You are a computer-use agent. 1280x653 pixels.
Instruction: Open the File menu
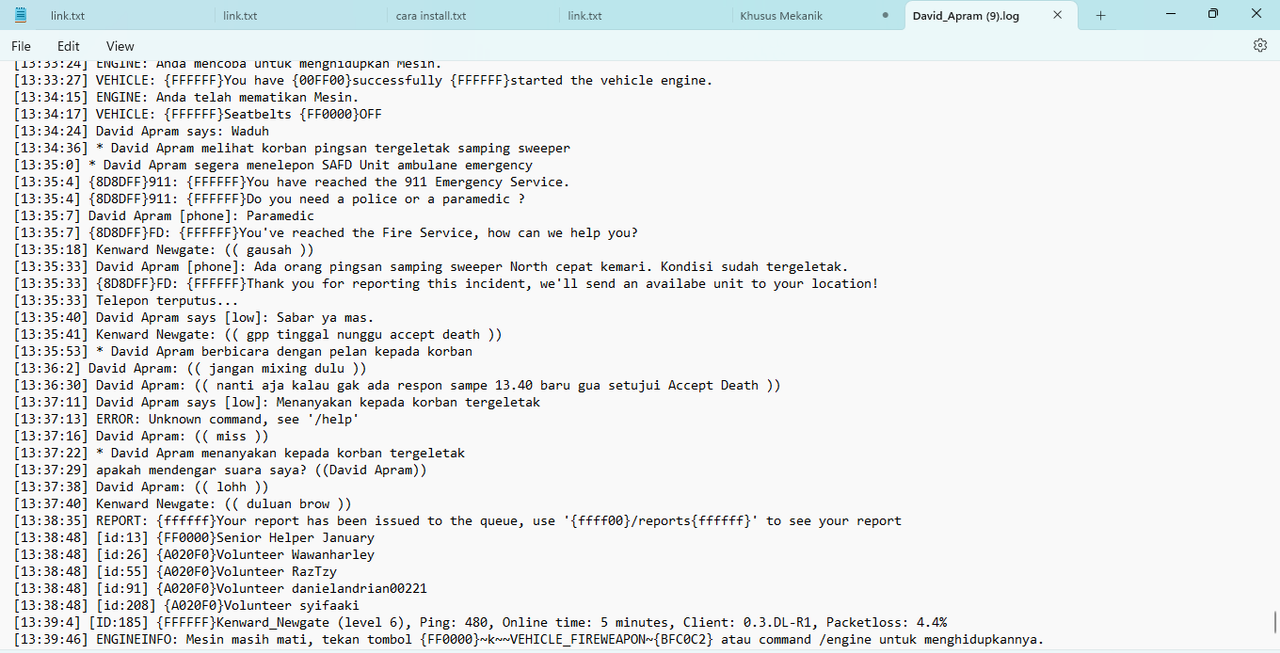coord(21,46)
